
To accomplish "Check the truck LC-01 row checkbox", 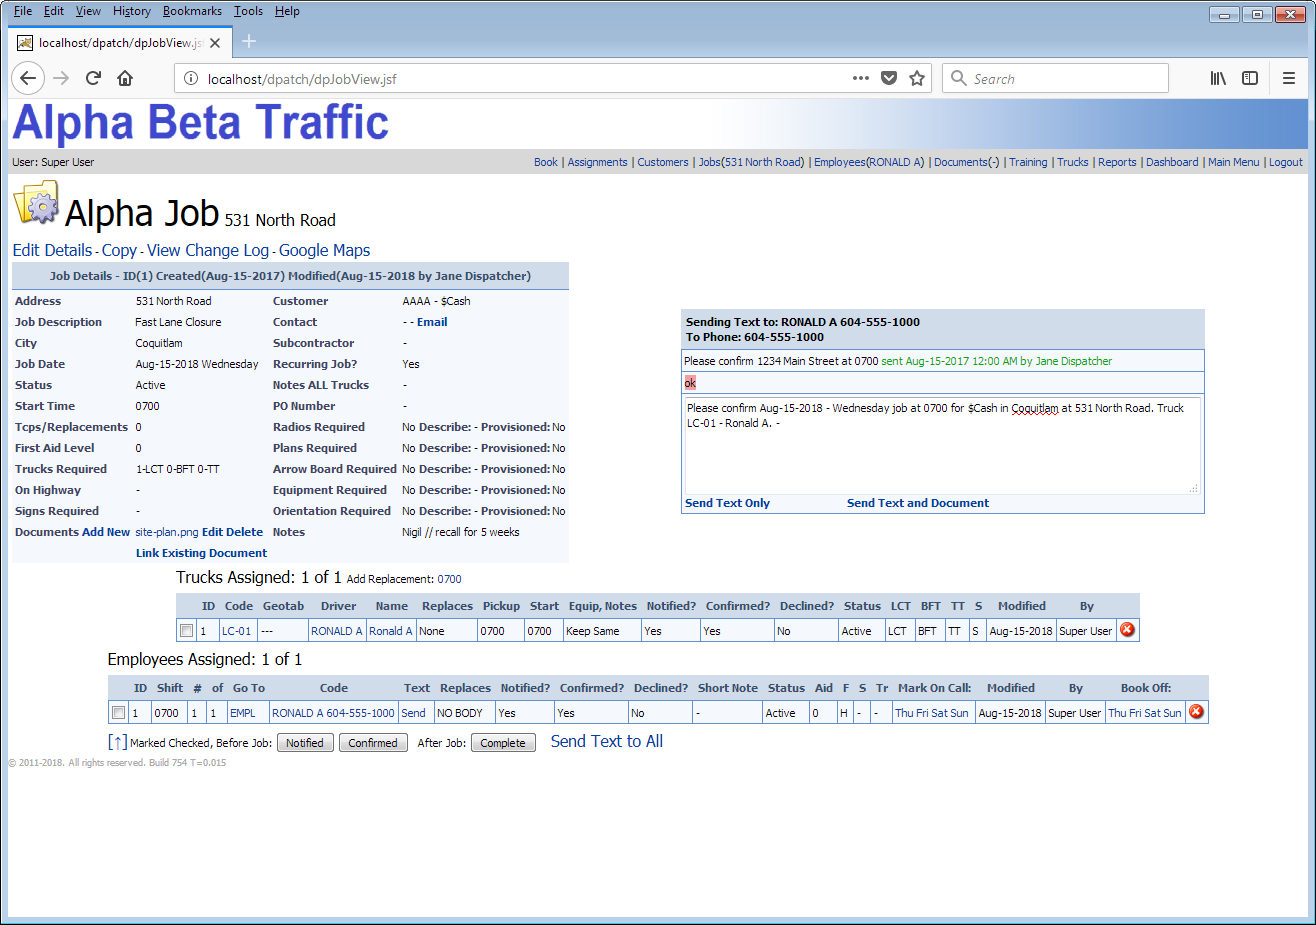I will pyautogui.click(x=186, y=631).
